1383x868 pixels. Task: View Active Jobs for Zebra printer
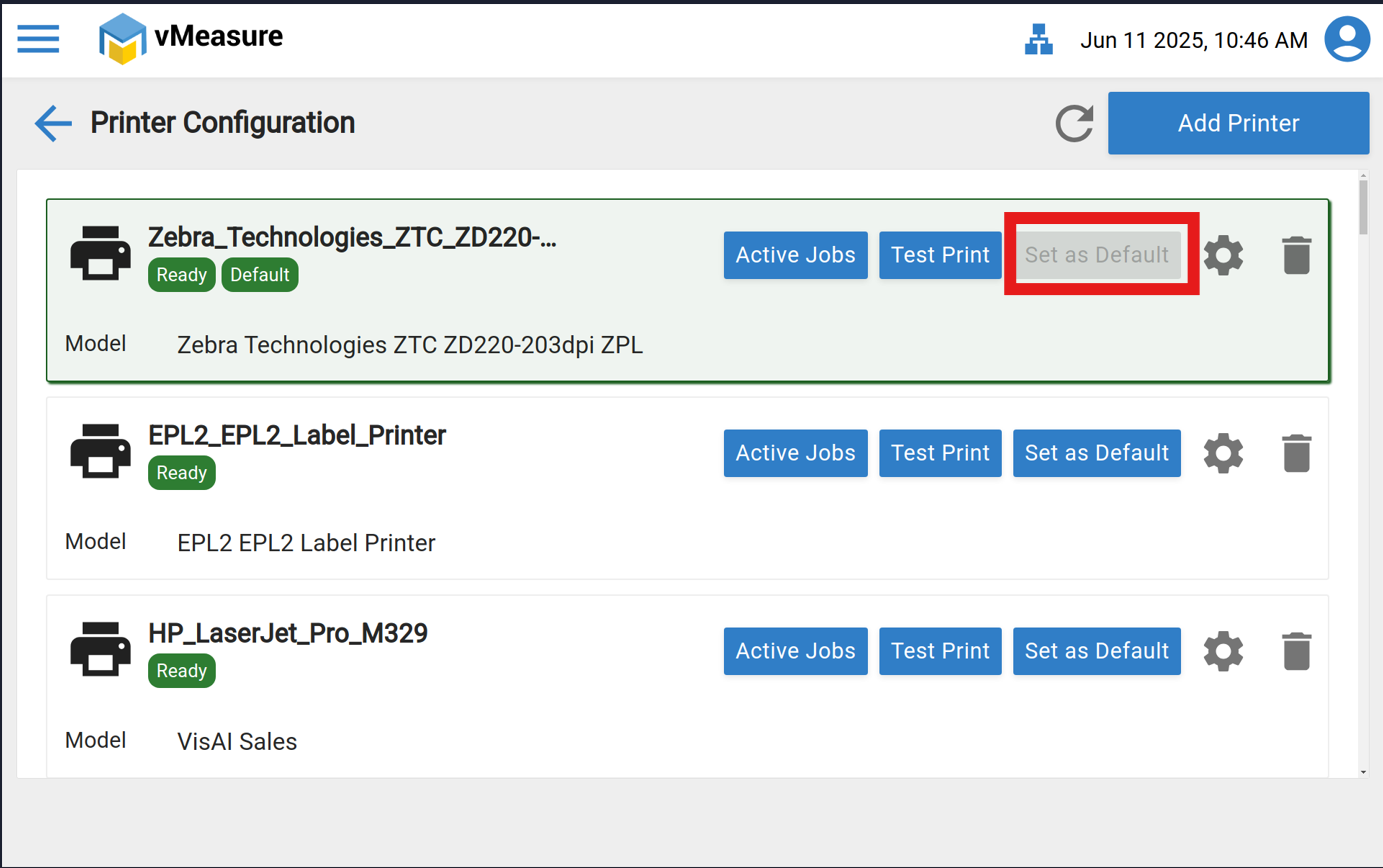pyautogui.click(x=795, y=255)
